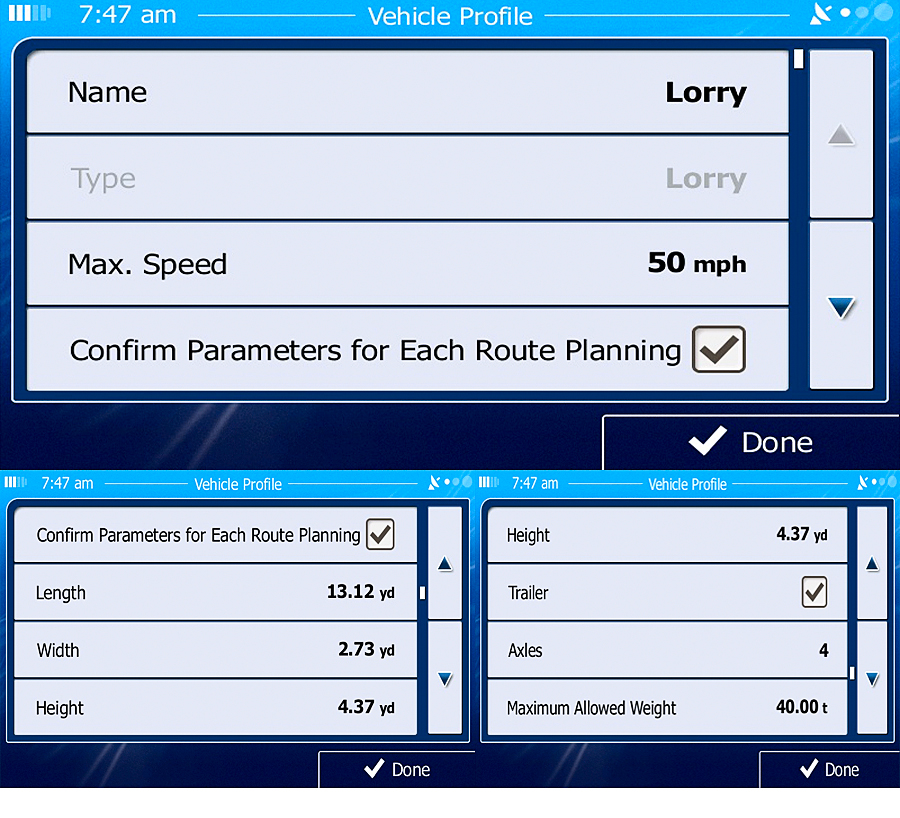The height and width of the screenshot is (818, 900).
Task: Tap the Done button in the bottom-left panel
Action: tap(397, 769)
